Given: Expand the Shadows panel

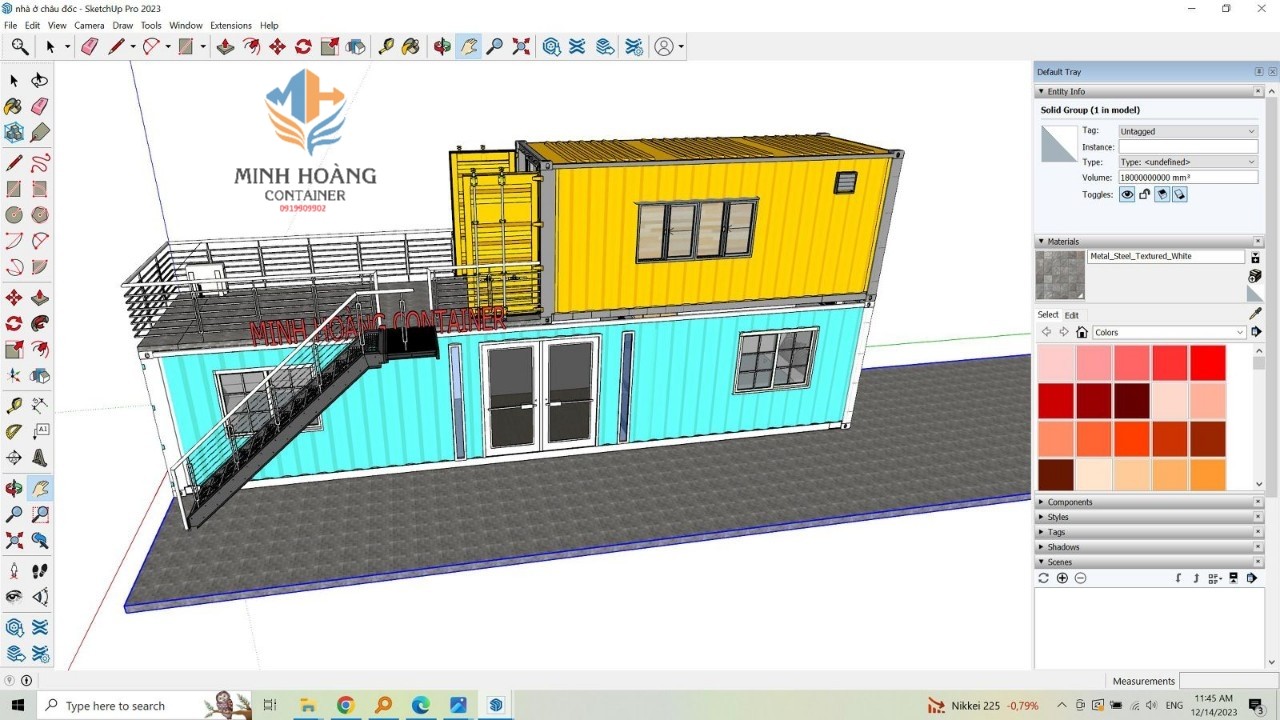Looking at the screenshot, I should pyautogui.click(x=1063, y=547).
